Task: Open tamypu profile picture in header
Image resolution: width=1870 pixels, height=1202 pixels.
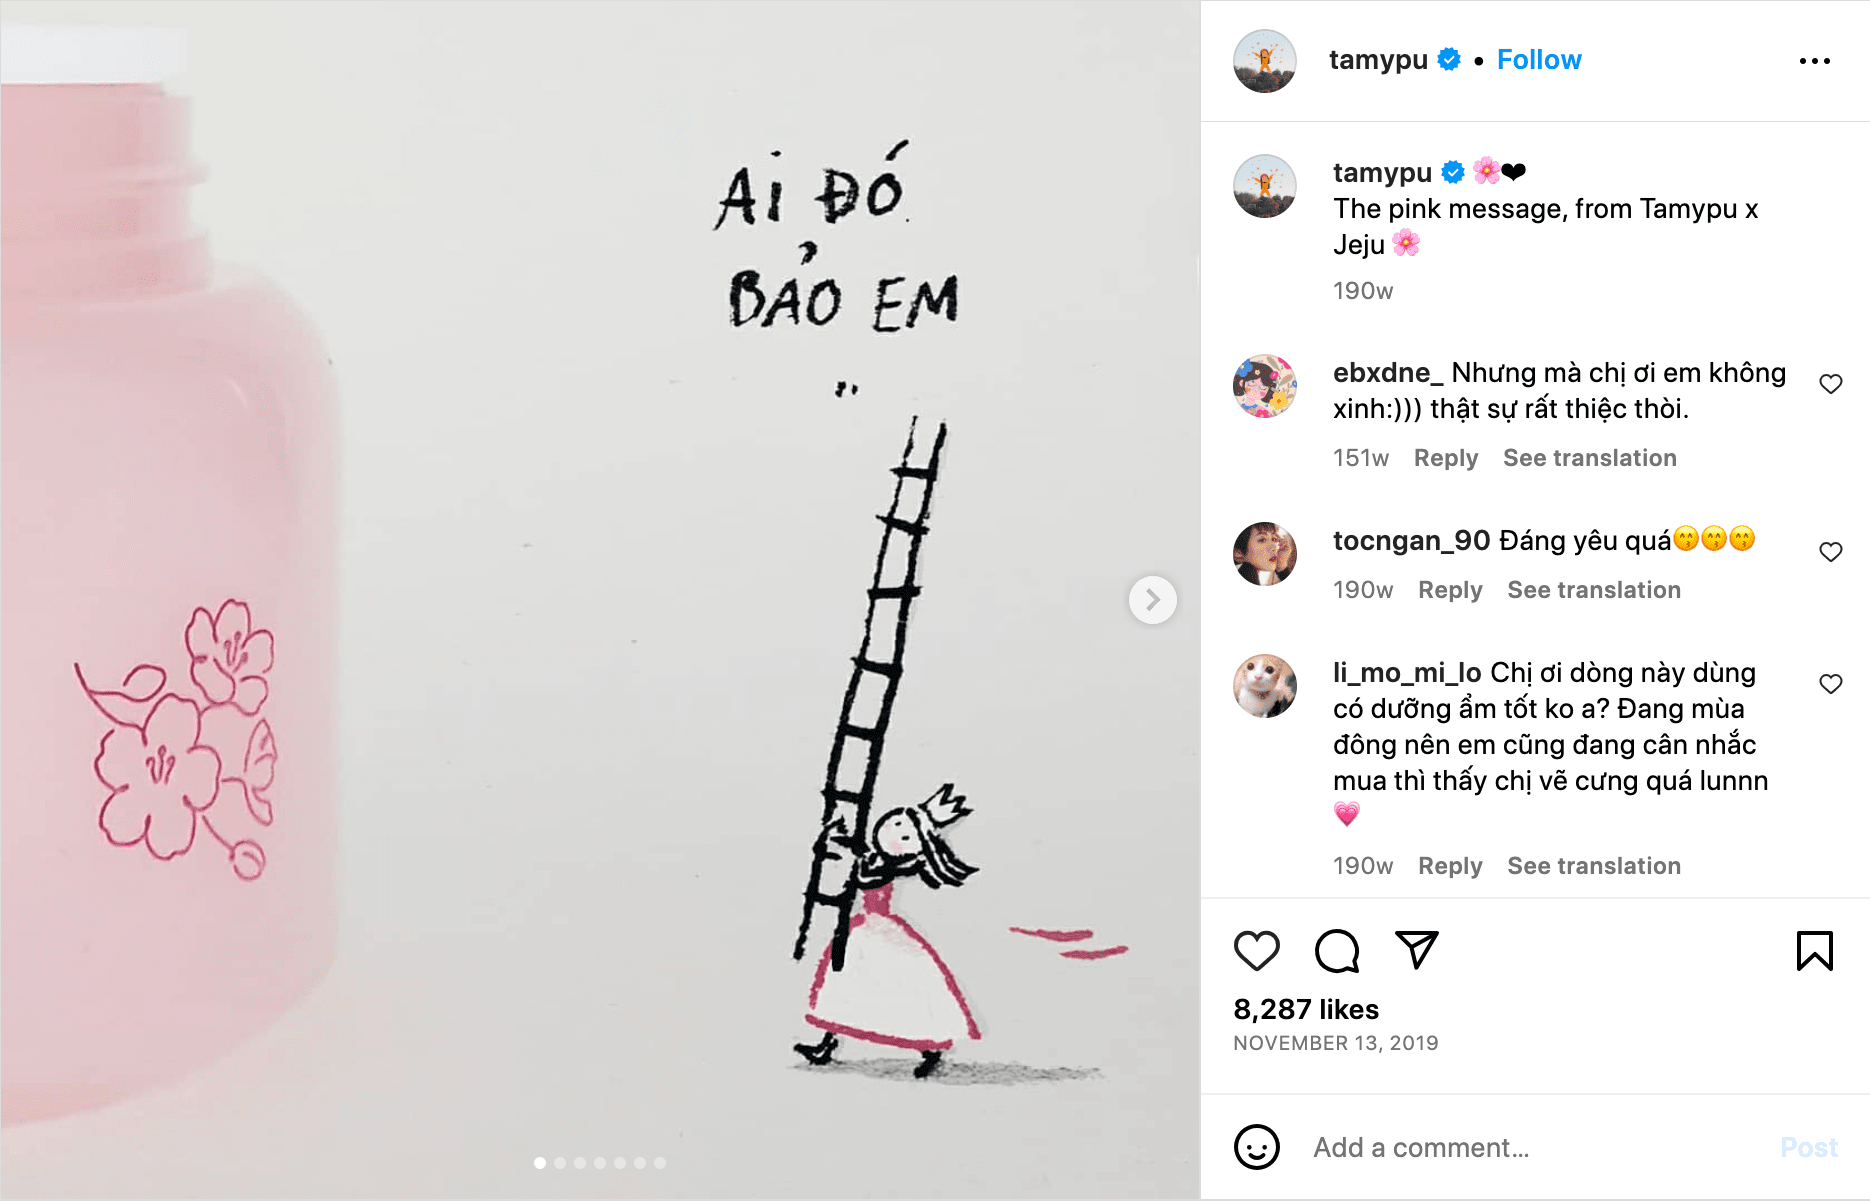Action: point(1265,61)
